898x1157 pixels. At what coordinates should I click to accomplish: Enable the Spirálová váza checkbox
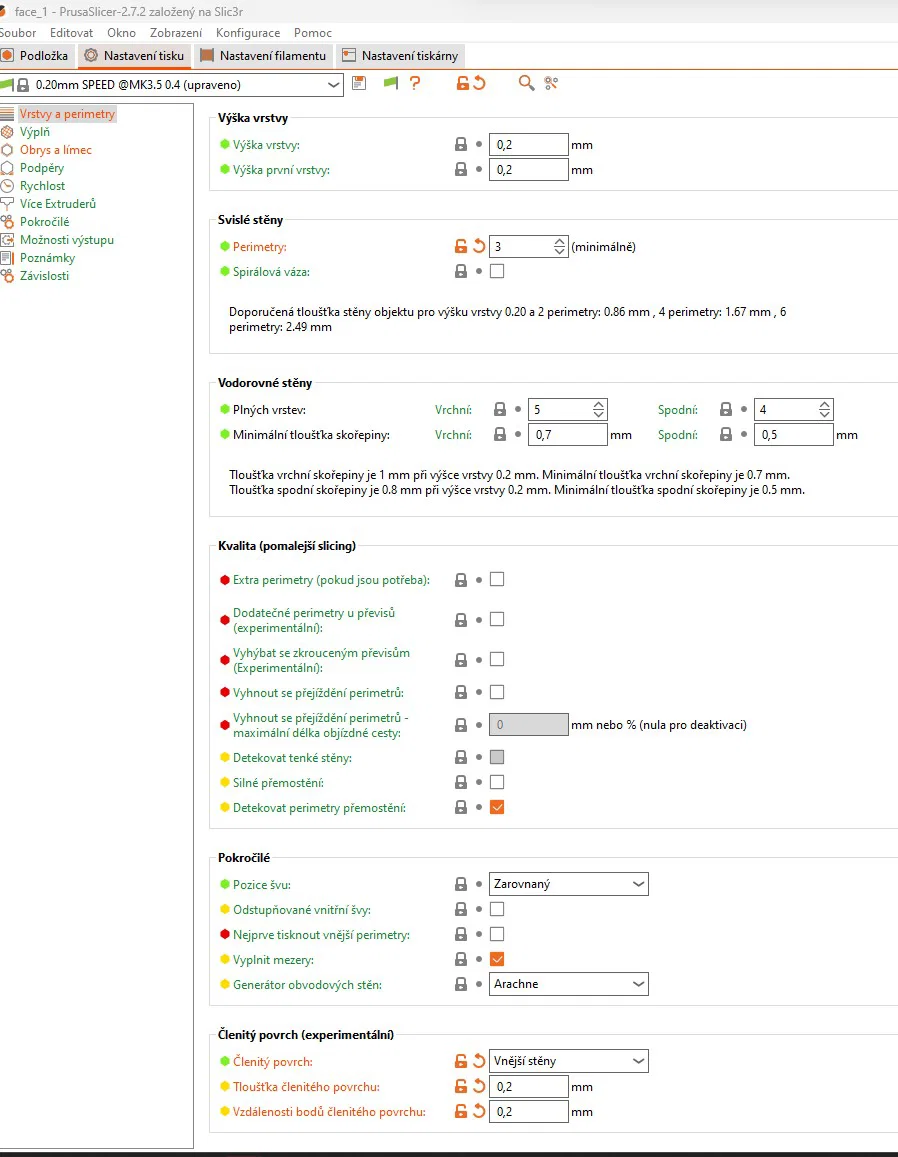(497, 272)
